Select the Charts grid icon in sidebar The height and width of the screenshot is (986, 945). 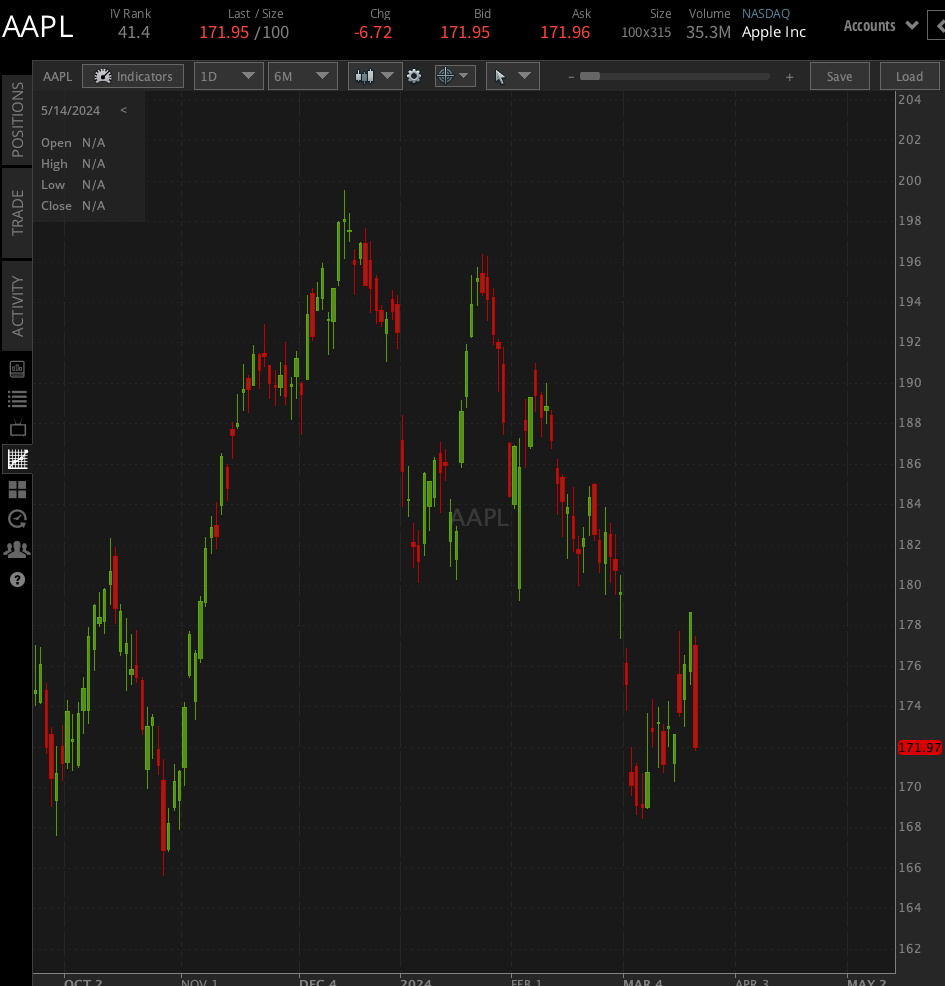17,459
